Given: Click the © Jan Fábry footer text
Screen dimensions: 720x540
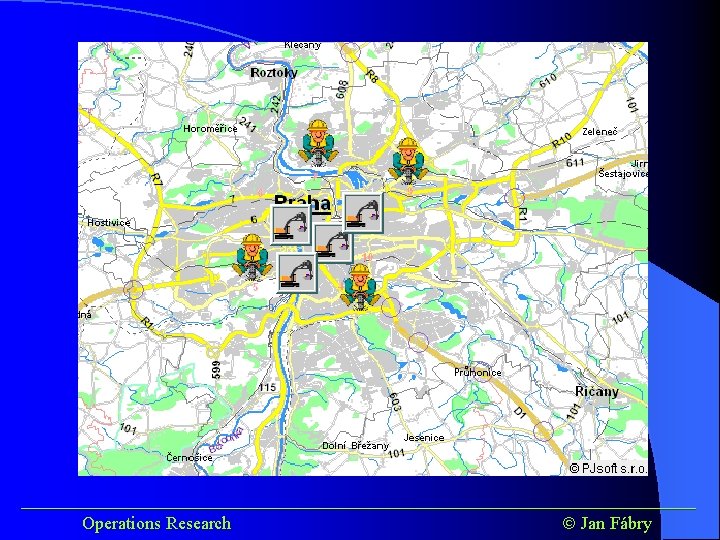Looking at the screenshot, I should [607, 523].
